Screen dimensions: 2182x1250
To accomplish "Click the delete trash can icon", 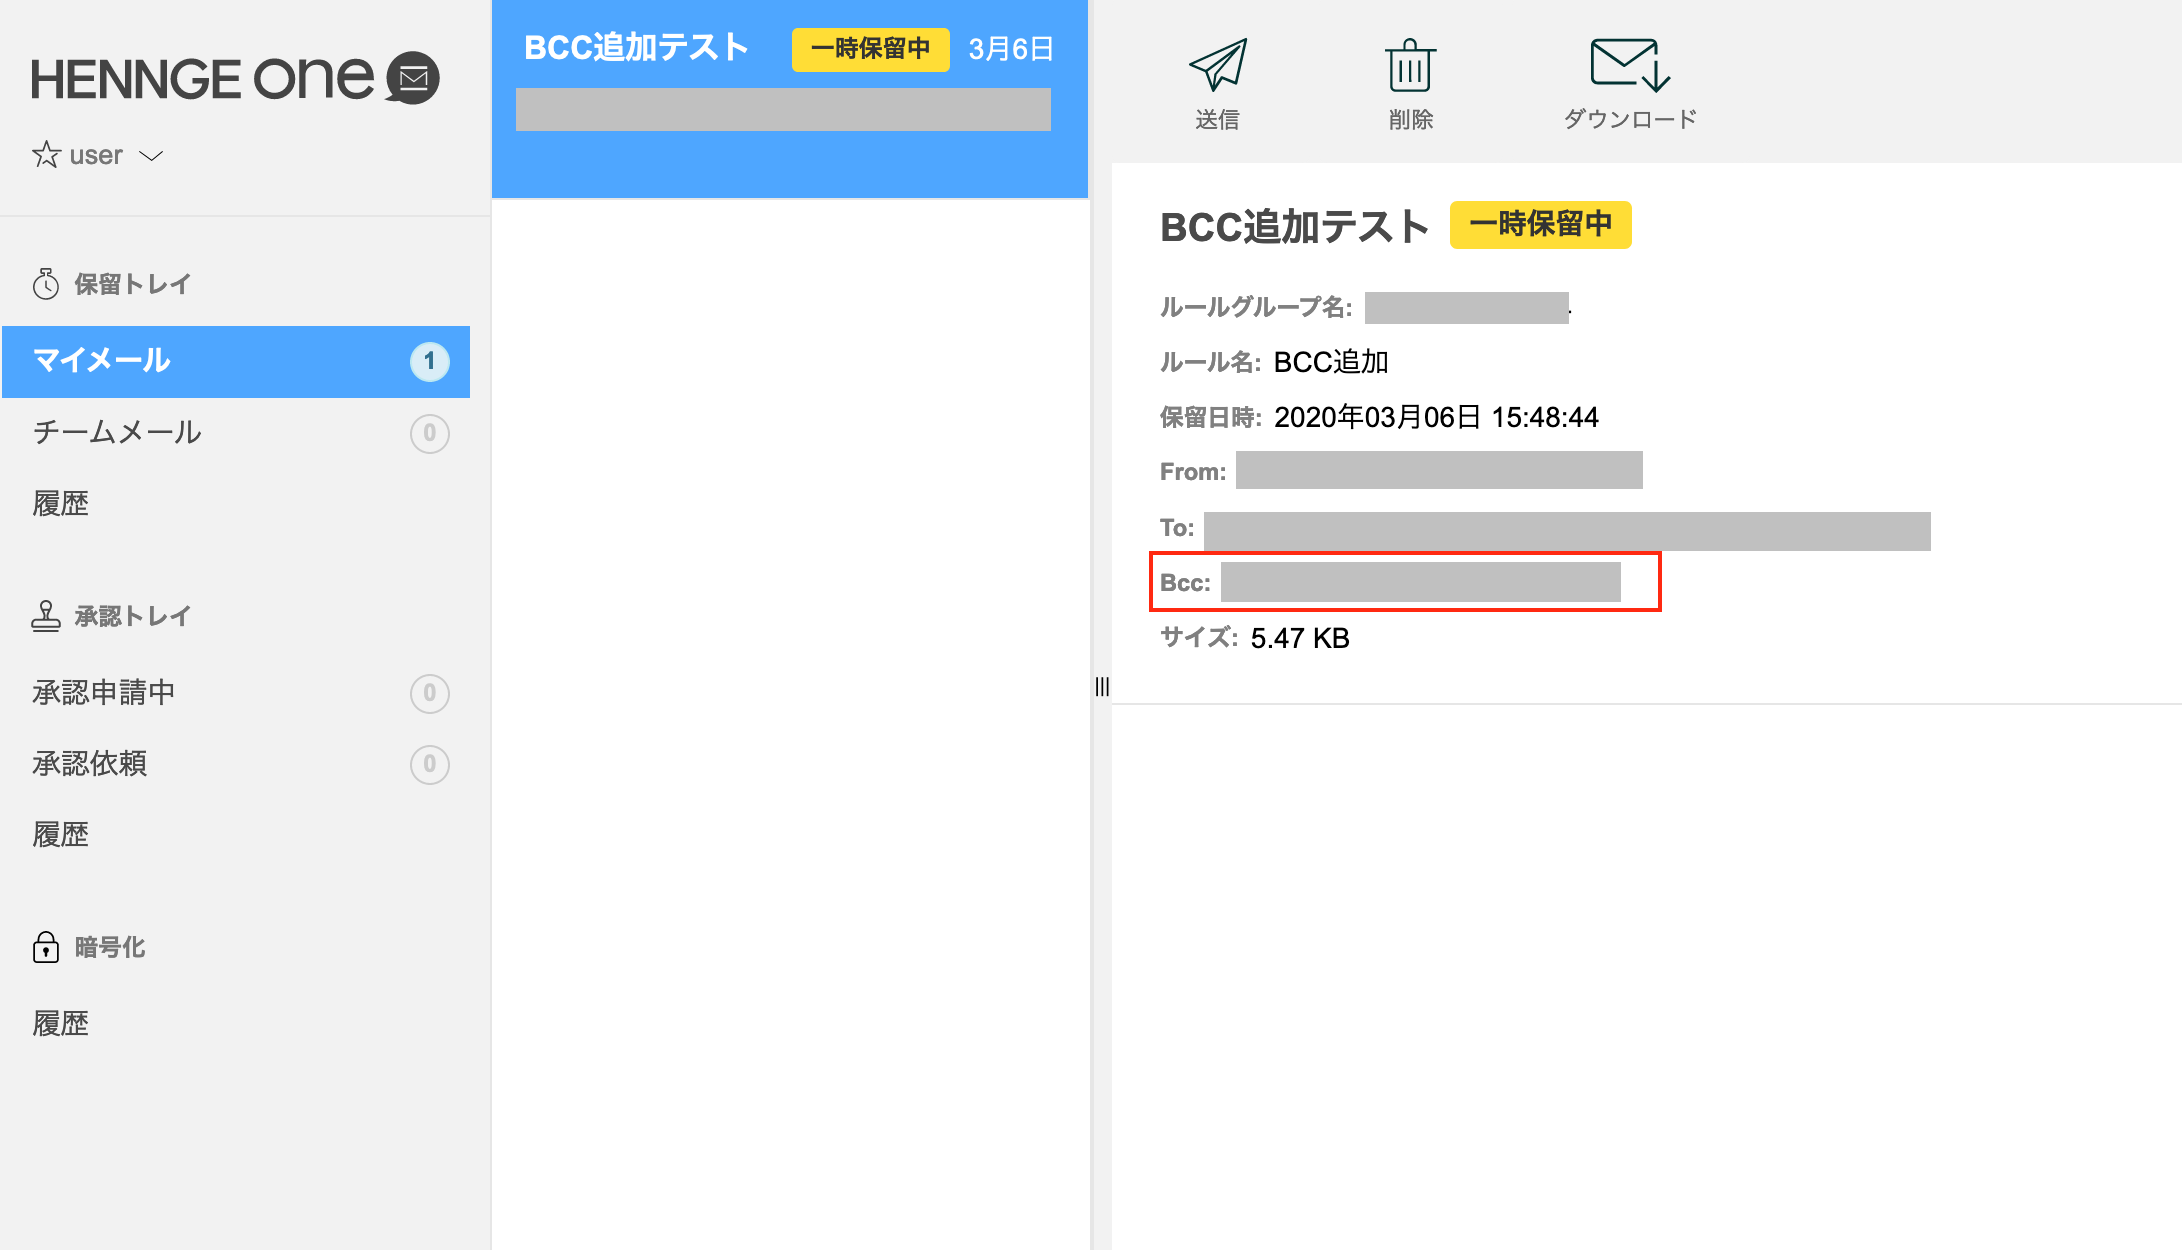I will [x=1410, y=66].
